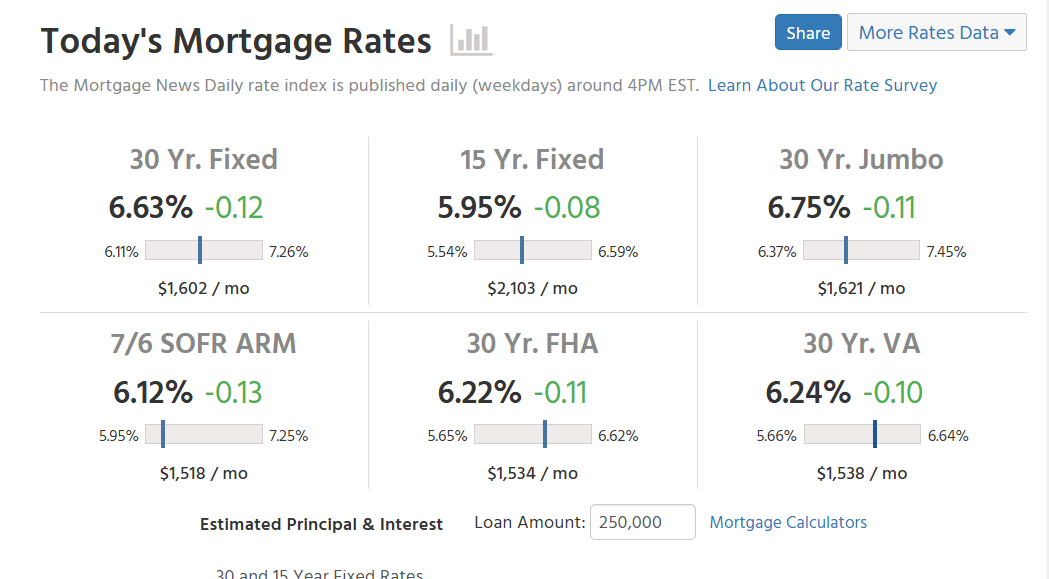
Task: Open the Learn About Our Rate Survey link
Action: point(822,86)
